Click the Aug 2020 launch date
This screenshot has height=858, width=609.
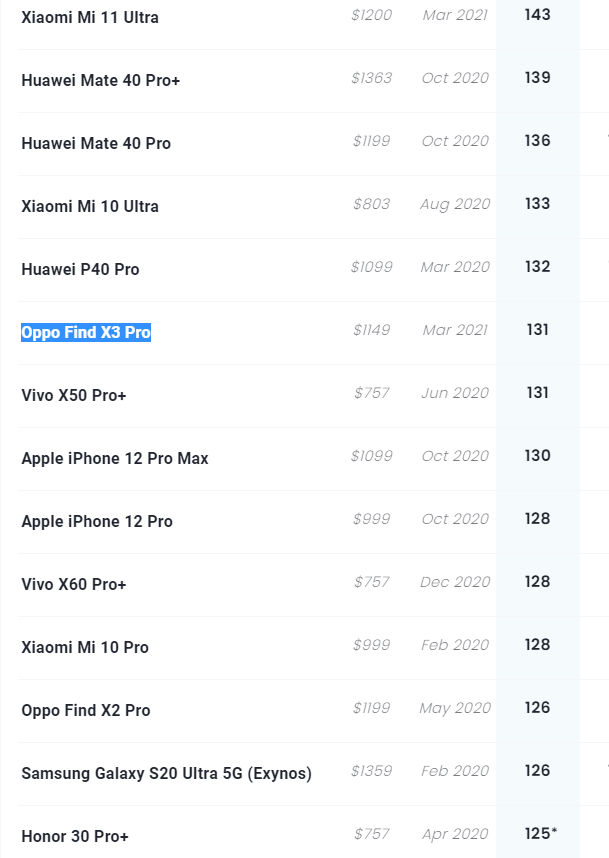point(455,204)
